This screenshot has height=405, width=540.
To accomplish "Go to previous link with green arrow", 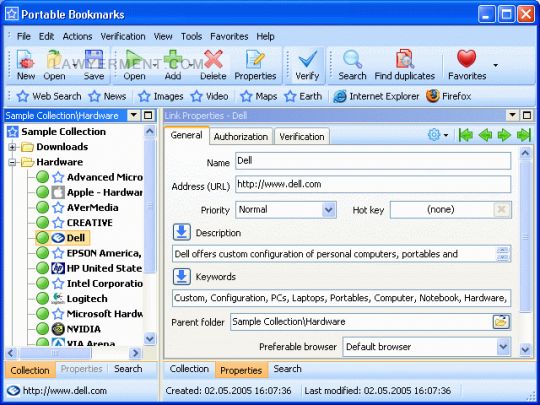I will pyautogui.click(x=485, y=135).
